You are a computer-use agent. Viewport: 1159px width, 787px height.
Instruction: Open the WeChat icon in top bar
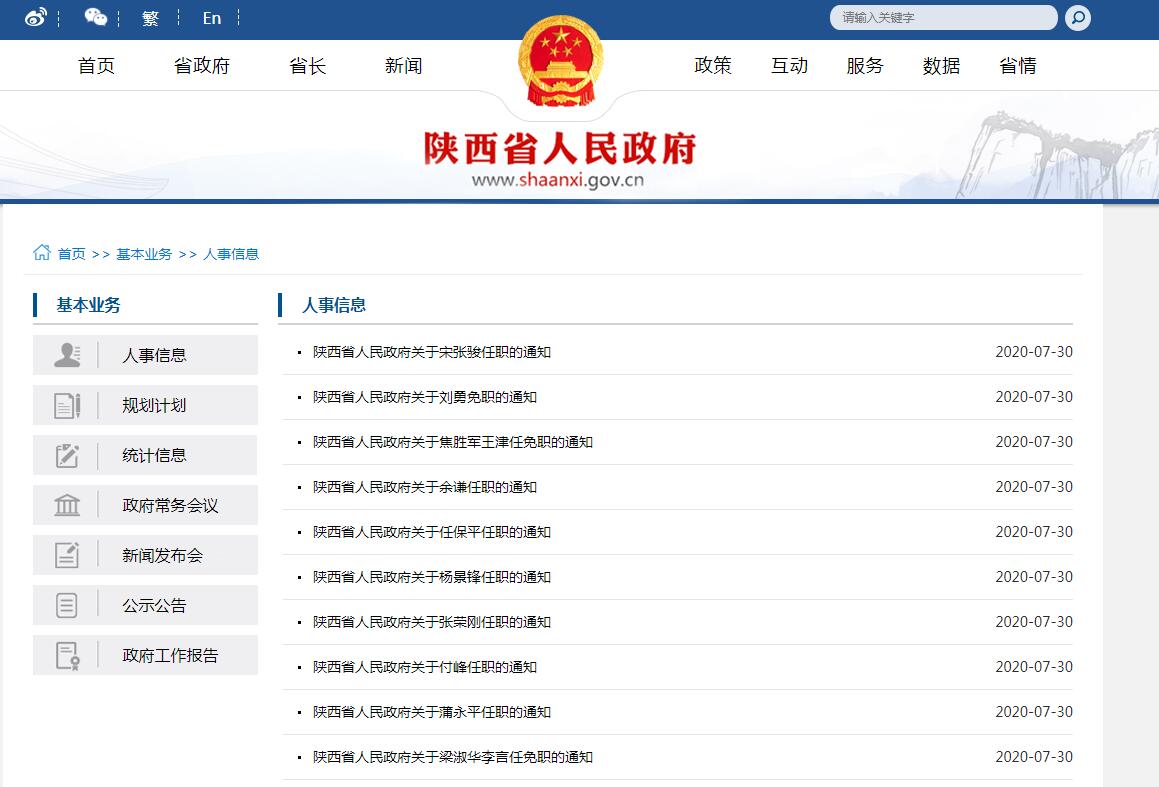click(x=96, y=17)
